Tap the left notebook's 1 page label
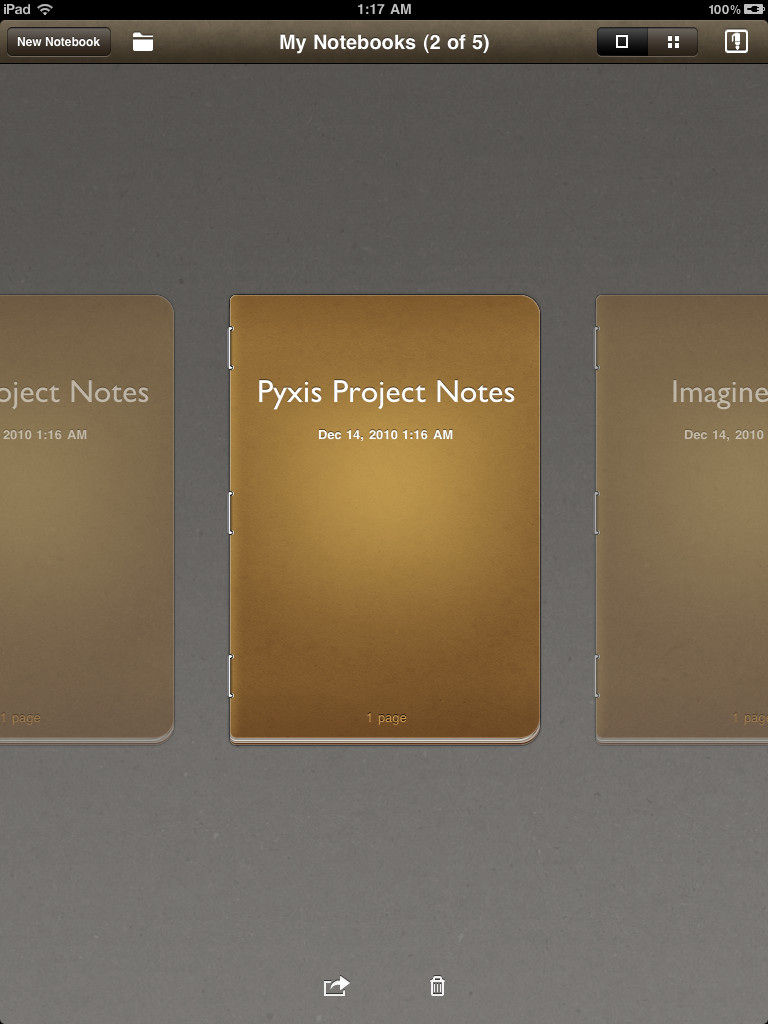This screenshot has width=768, height=1024. 20,718
